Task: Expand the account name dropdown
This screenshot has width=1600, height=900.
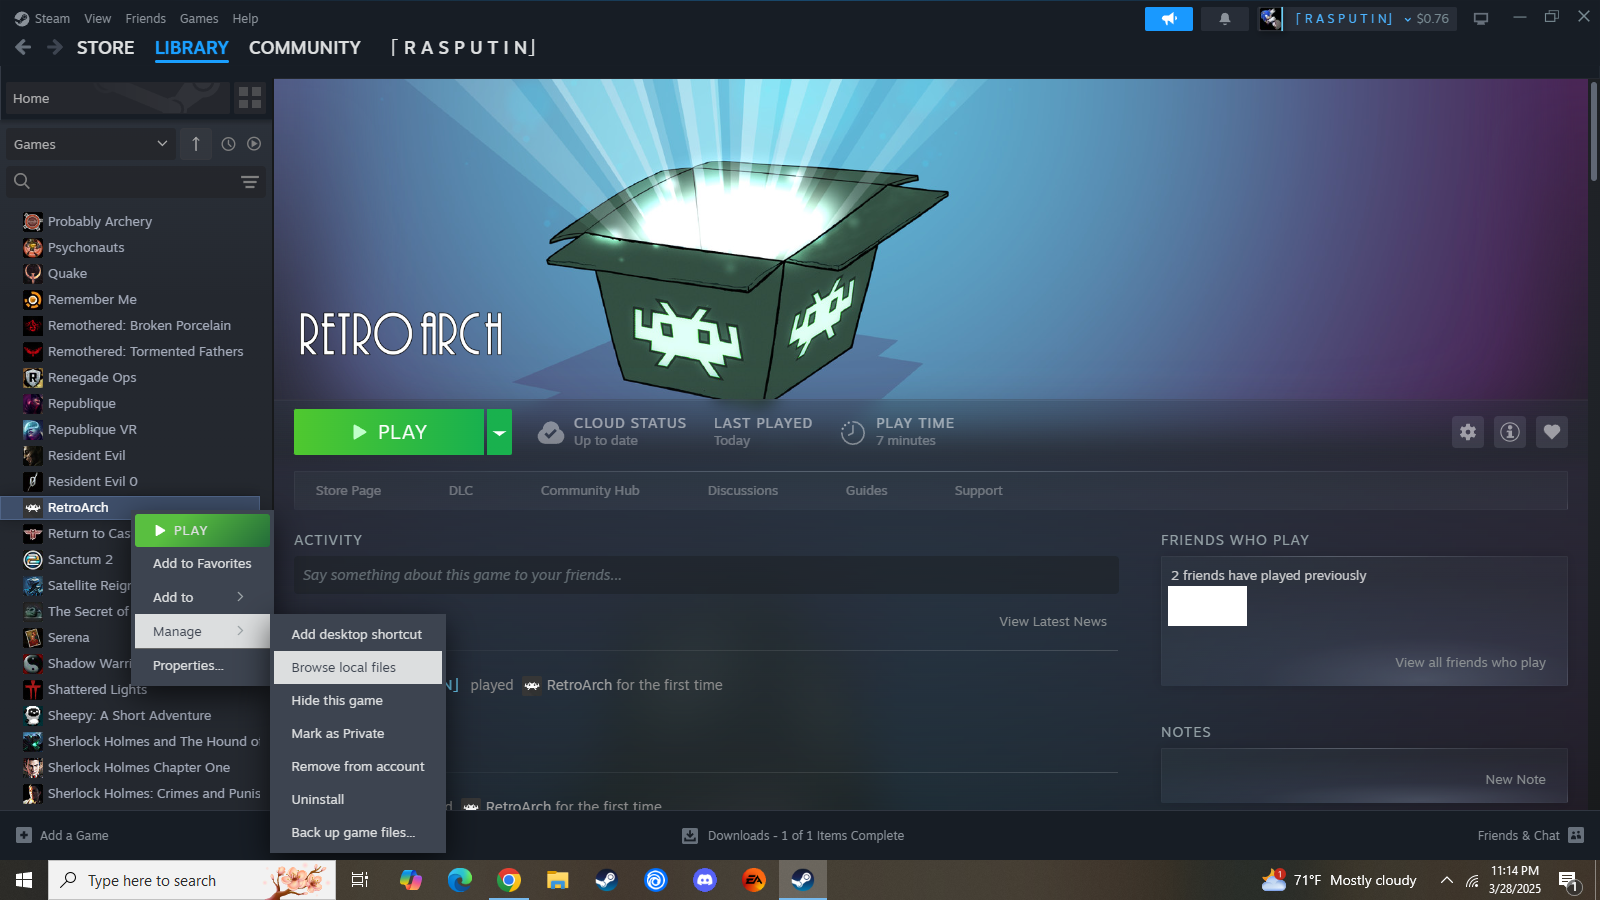Action: (1408, 19)
